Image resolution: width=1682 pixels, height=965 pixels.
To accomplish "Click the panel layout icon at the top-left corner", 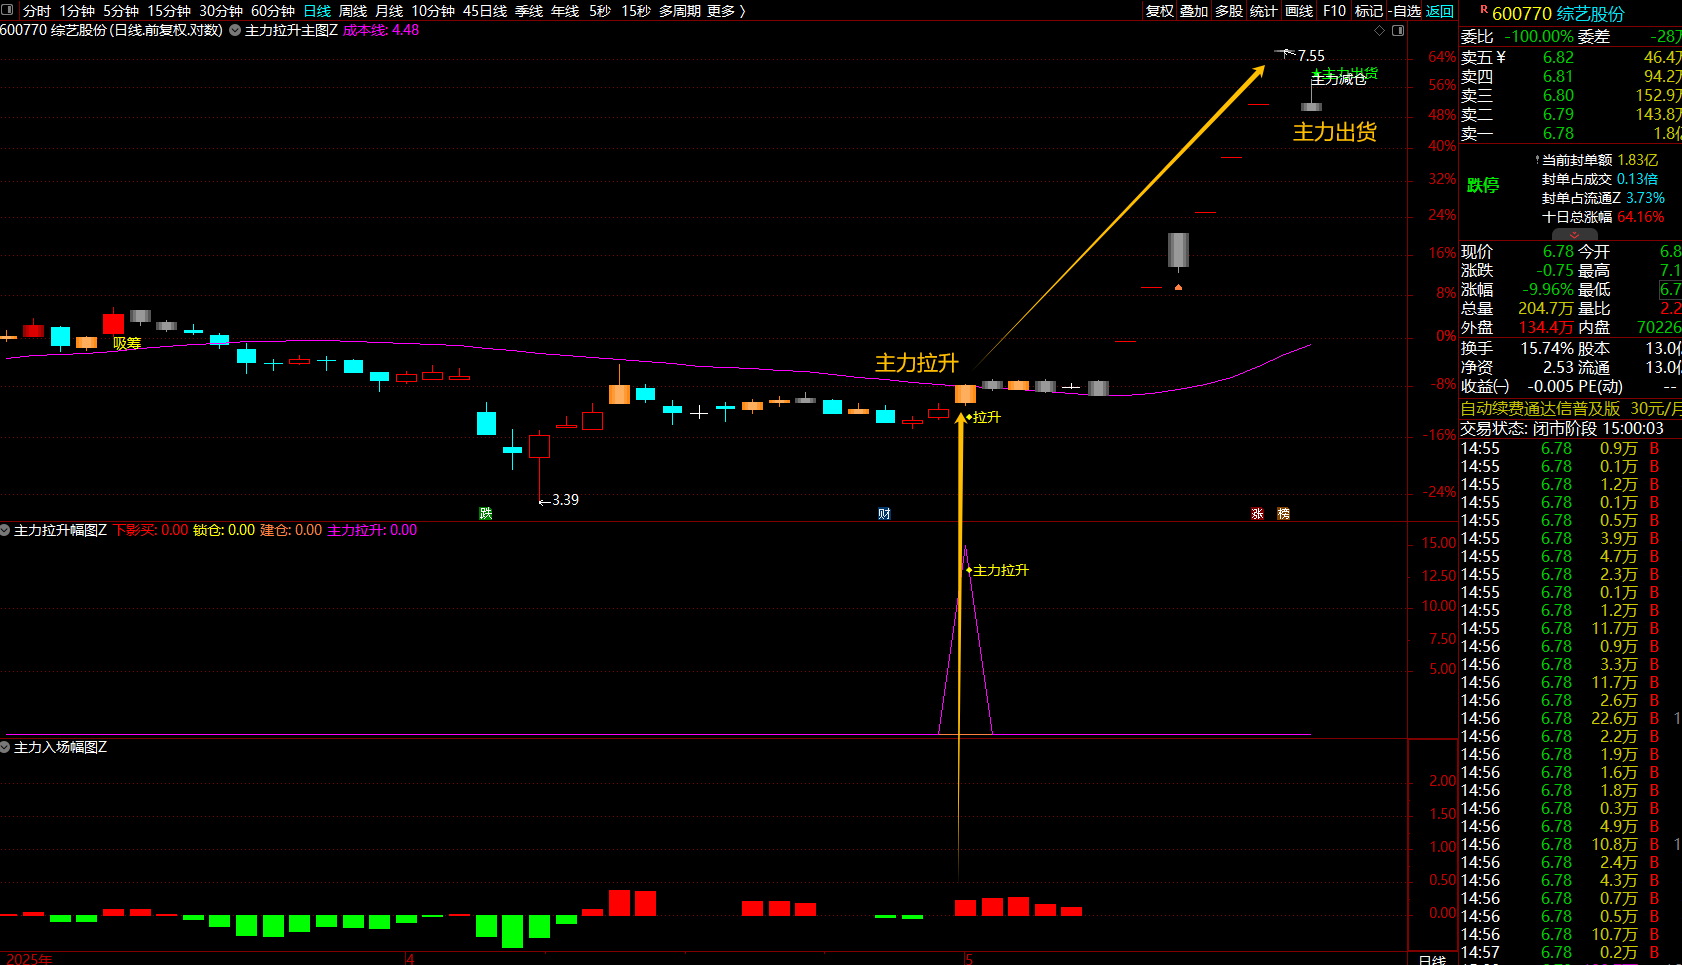I will [x=8, y=10].
